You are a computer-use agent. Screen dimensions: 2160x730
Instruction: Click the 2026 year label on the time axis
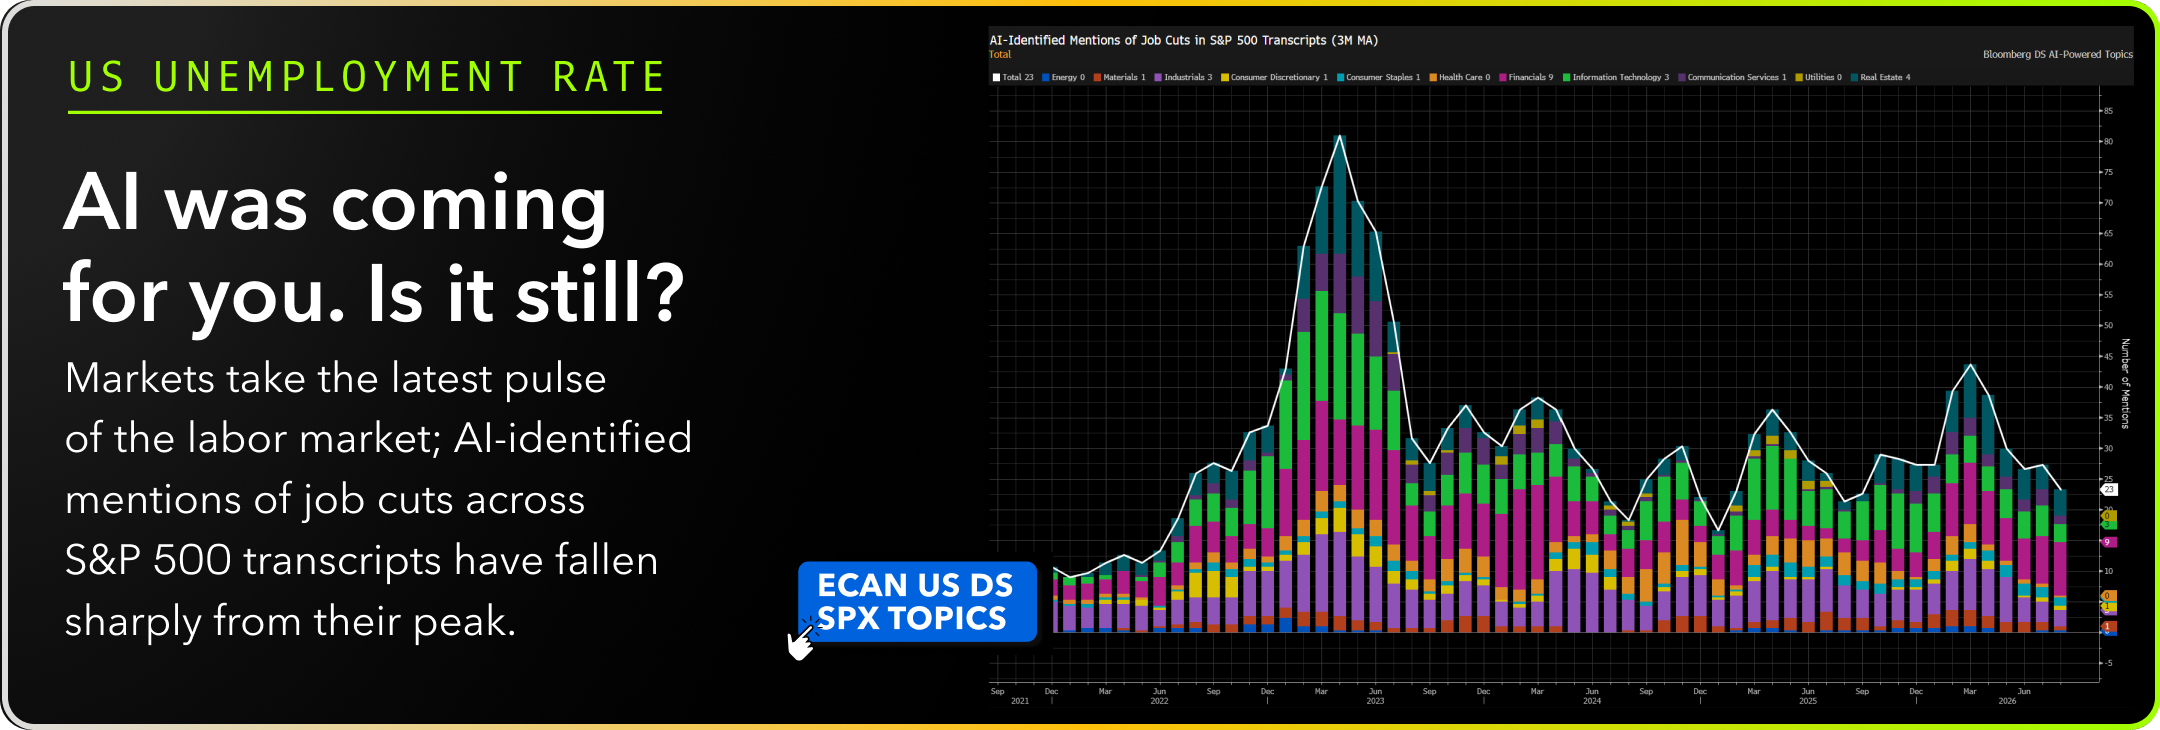tap(2007, 701)
